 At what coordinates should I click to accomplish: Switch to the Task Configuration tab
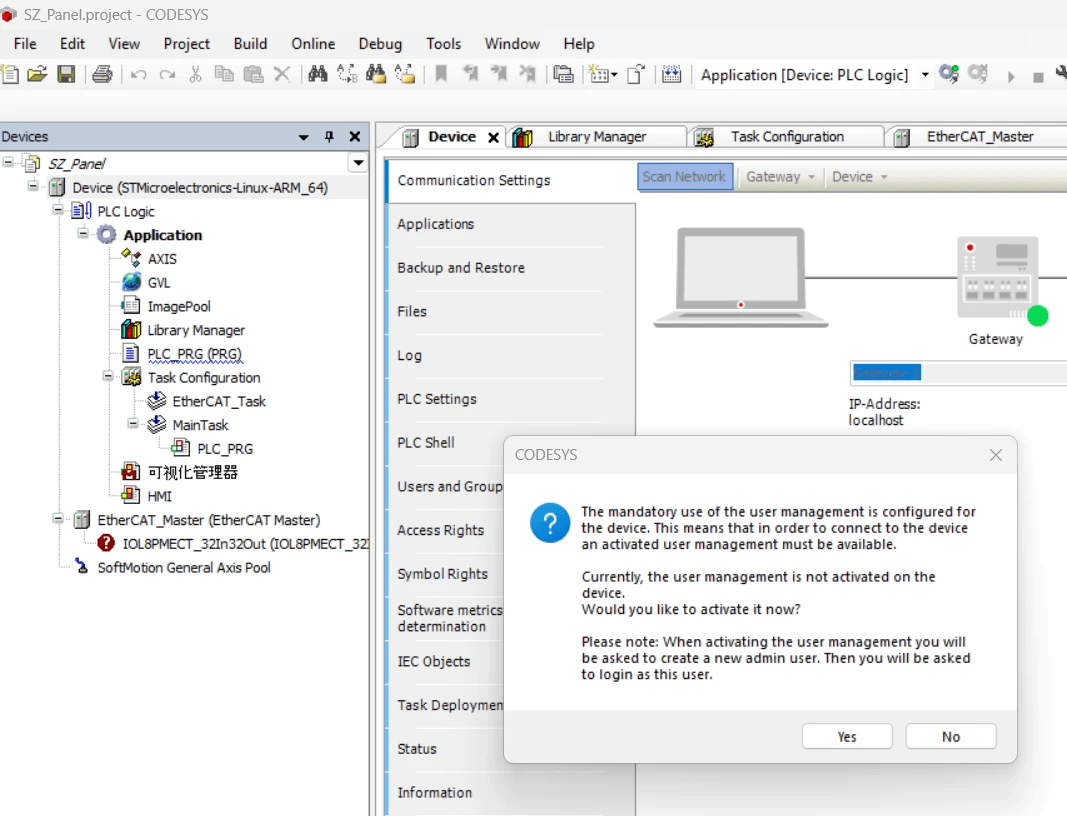(x=787, y=137)
